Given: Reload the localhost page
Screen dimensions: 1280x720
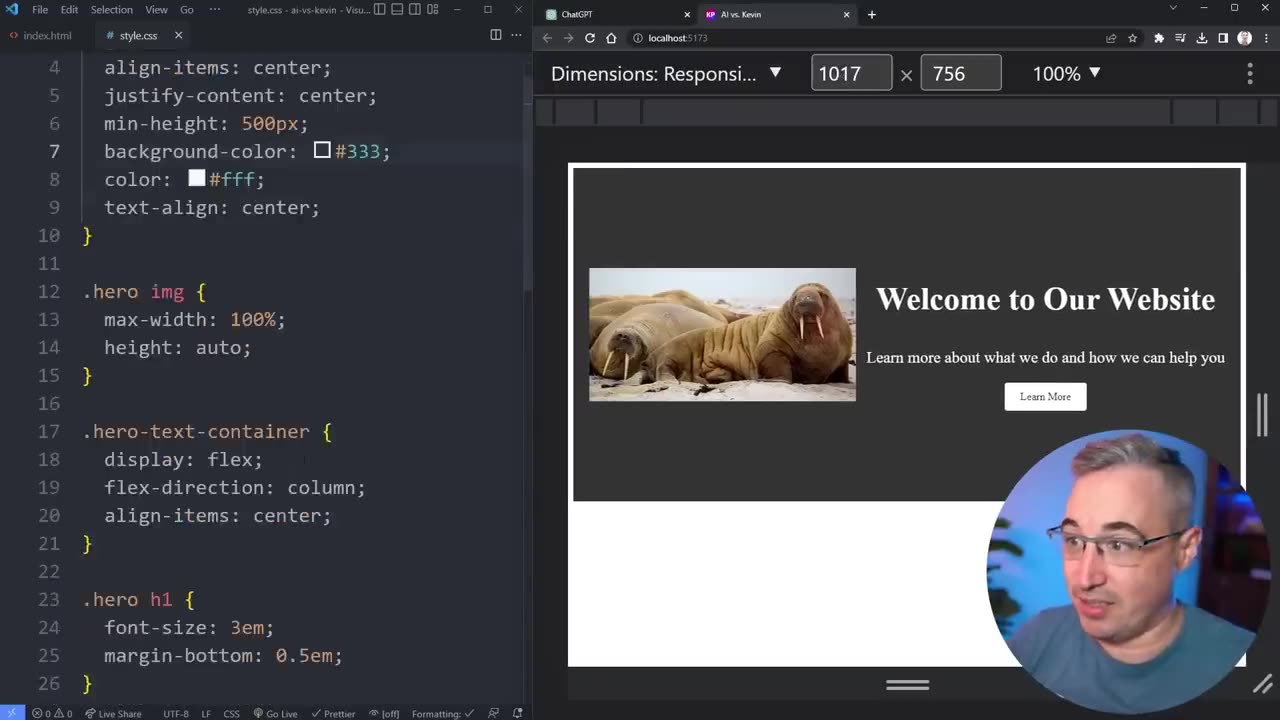Looking at the screenshot, I should (590, 38).
